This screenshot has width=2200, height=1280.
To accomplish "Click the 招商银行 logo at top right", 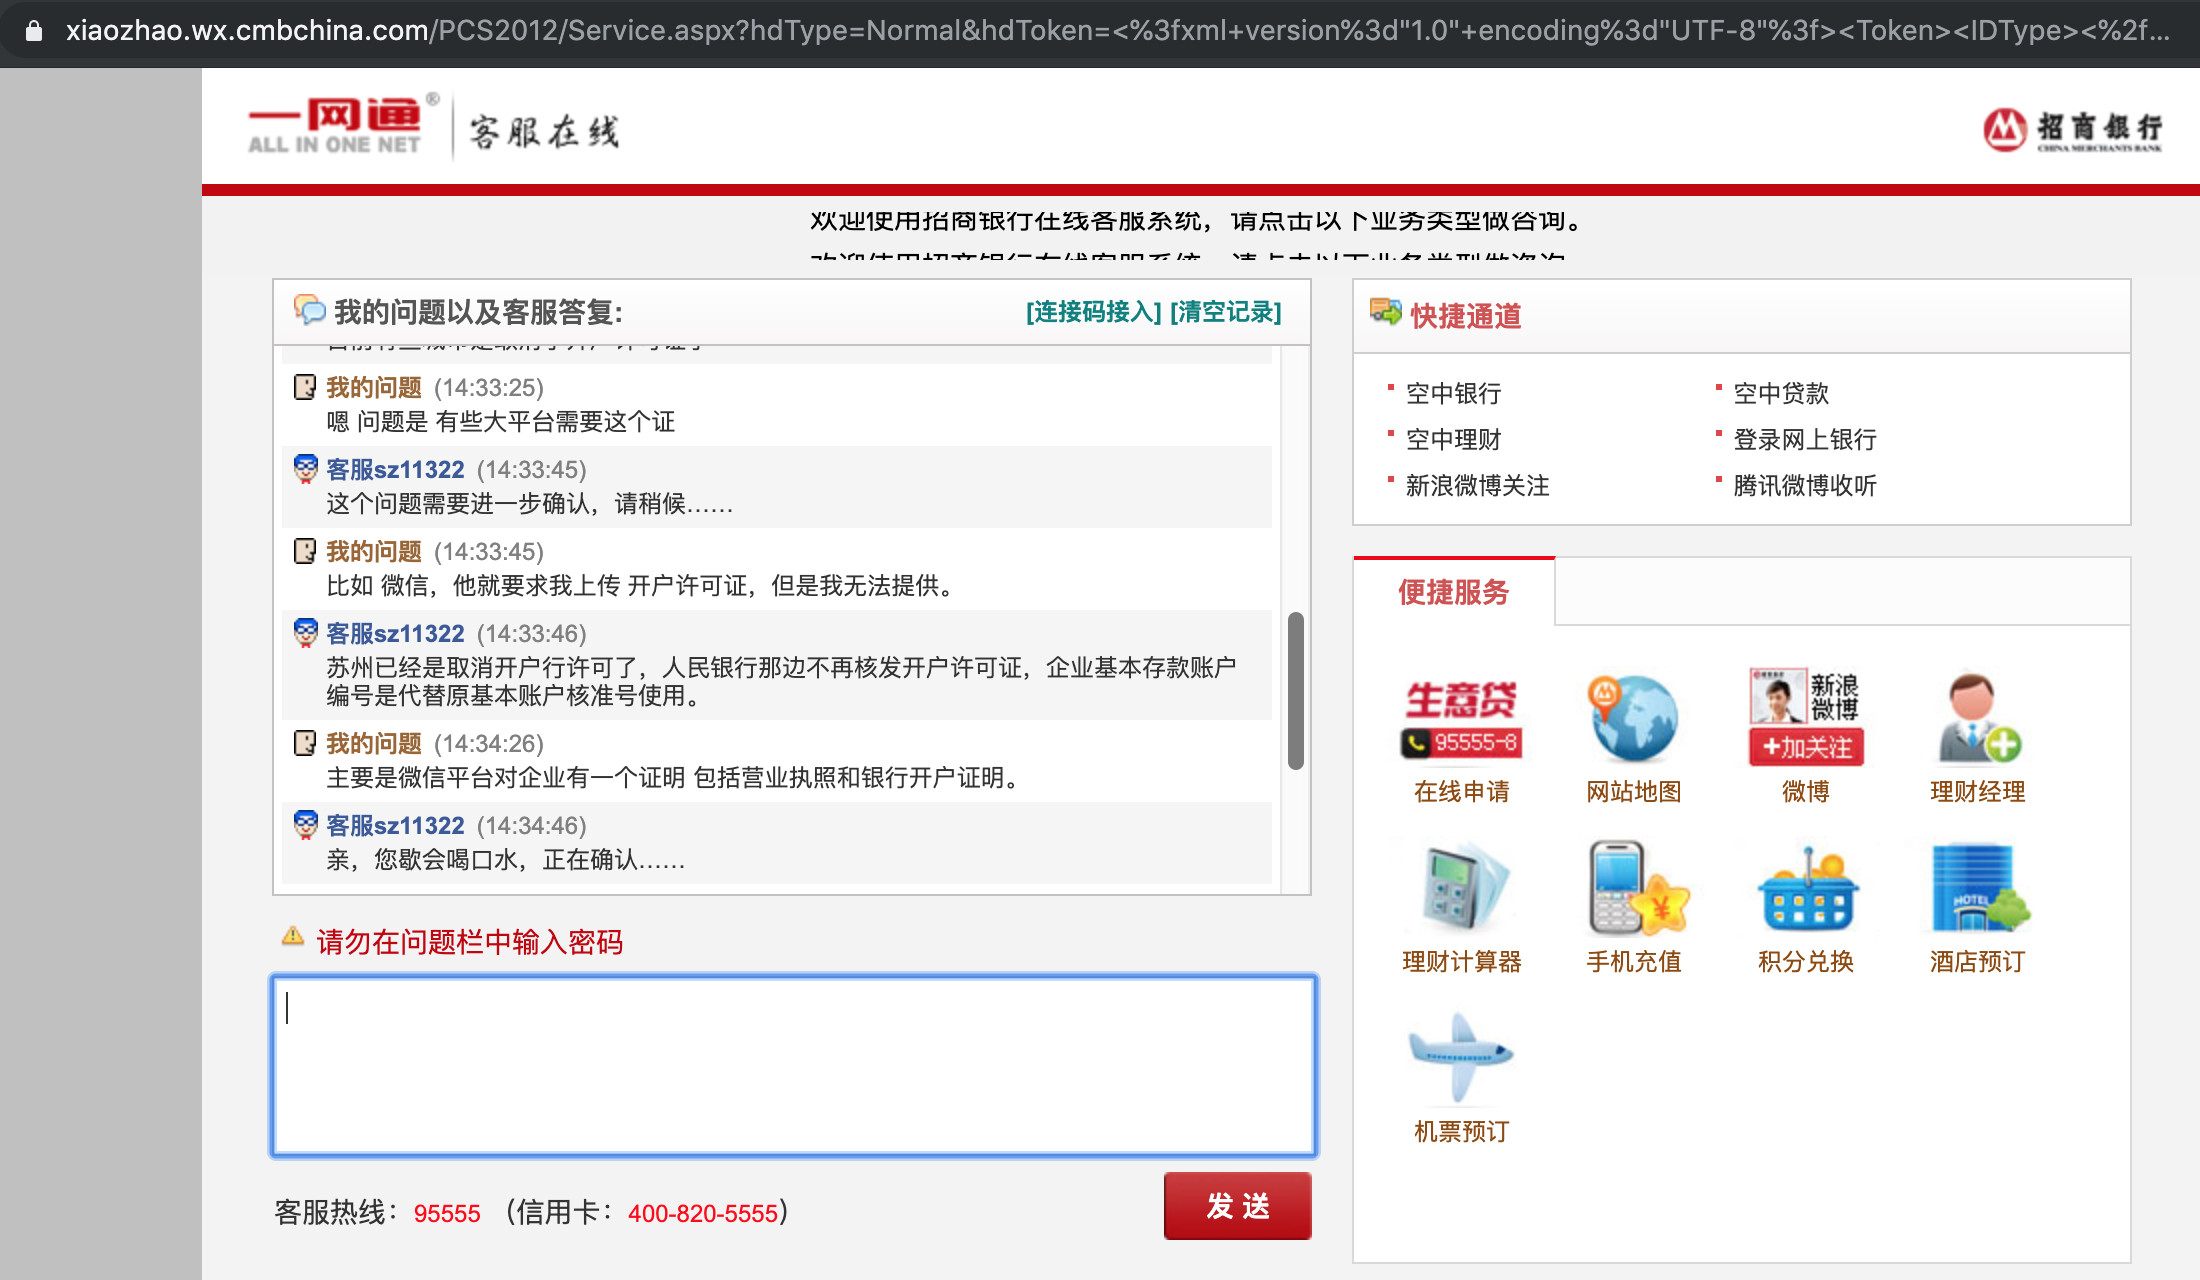I will point(2072,130).
